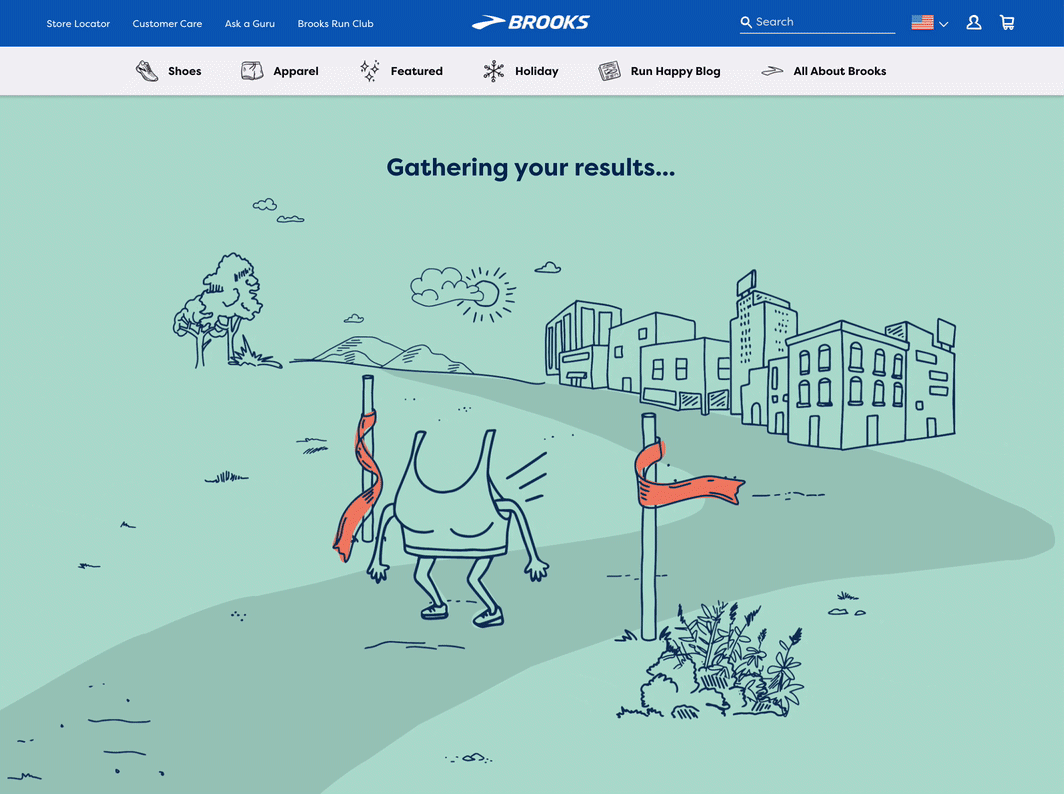This screenshot has height=794, width=1064.
Task: Open the Featured menu
Action: [417, 71]
